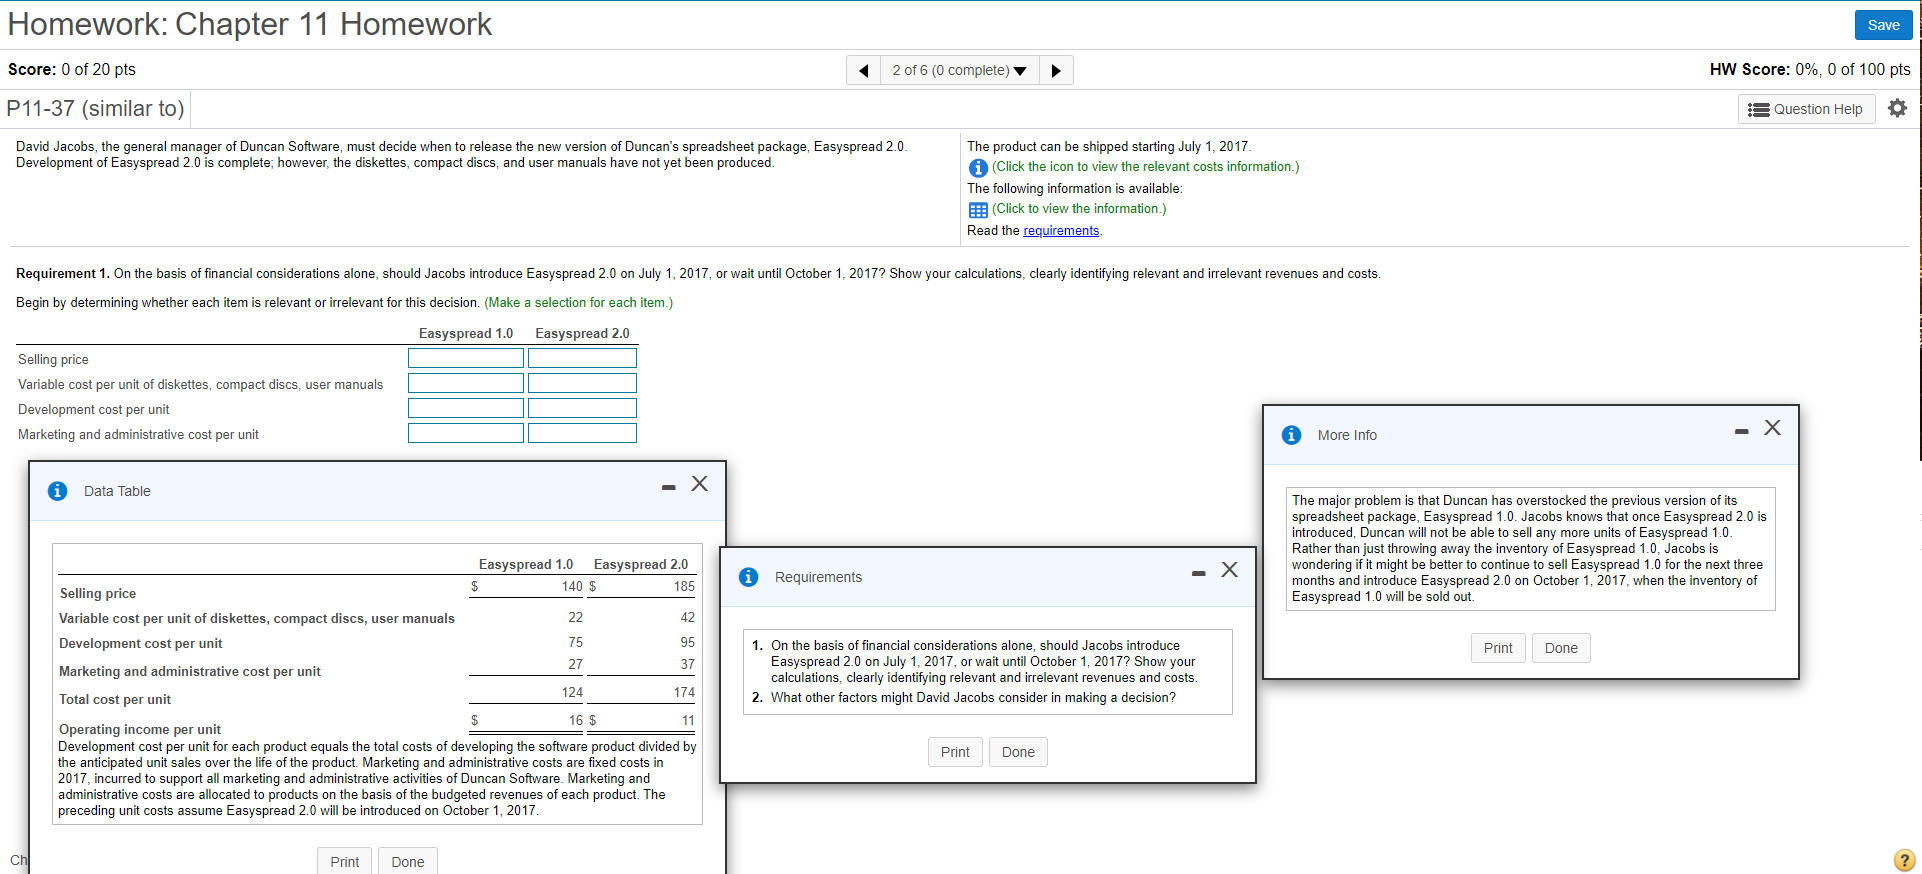Click 'Total cost per unit' row label
This screenshot has width=1922, height=874.
tap(115, 699)
